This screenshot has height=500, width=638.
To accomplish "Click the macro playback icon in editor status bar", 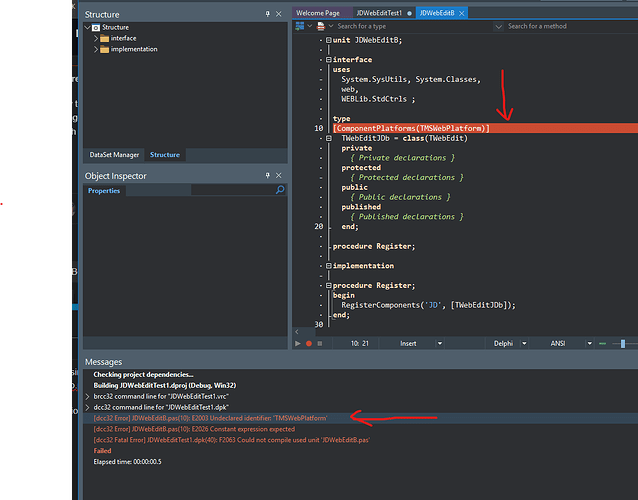I will point(298,343).
